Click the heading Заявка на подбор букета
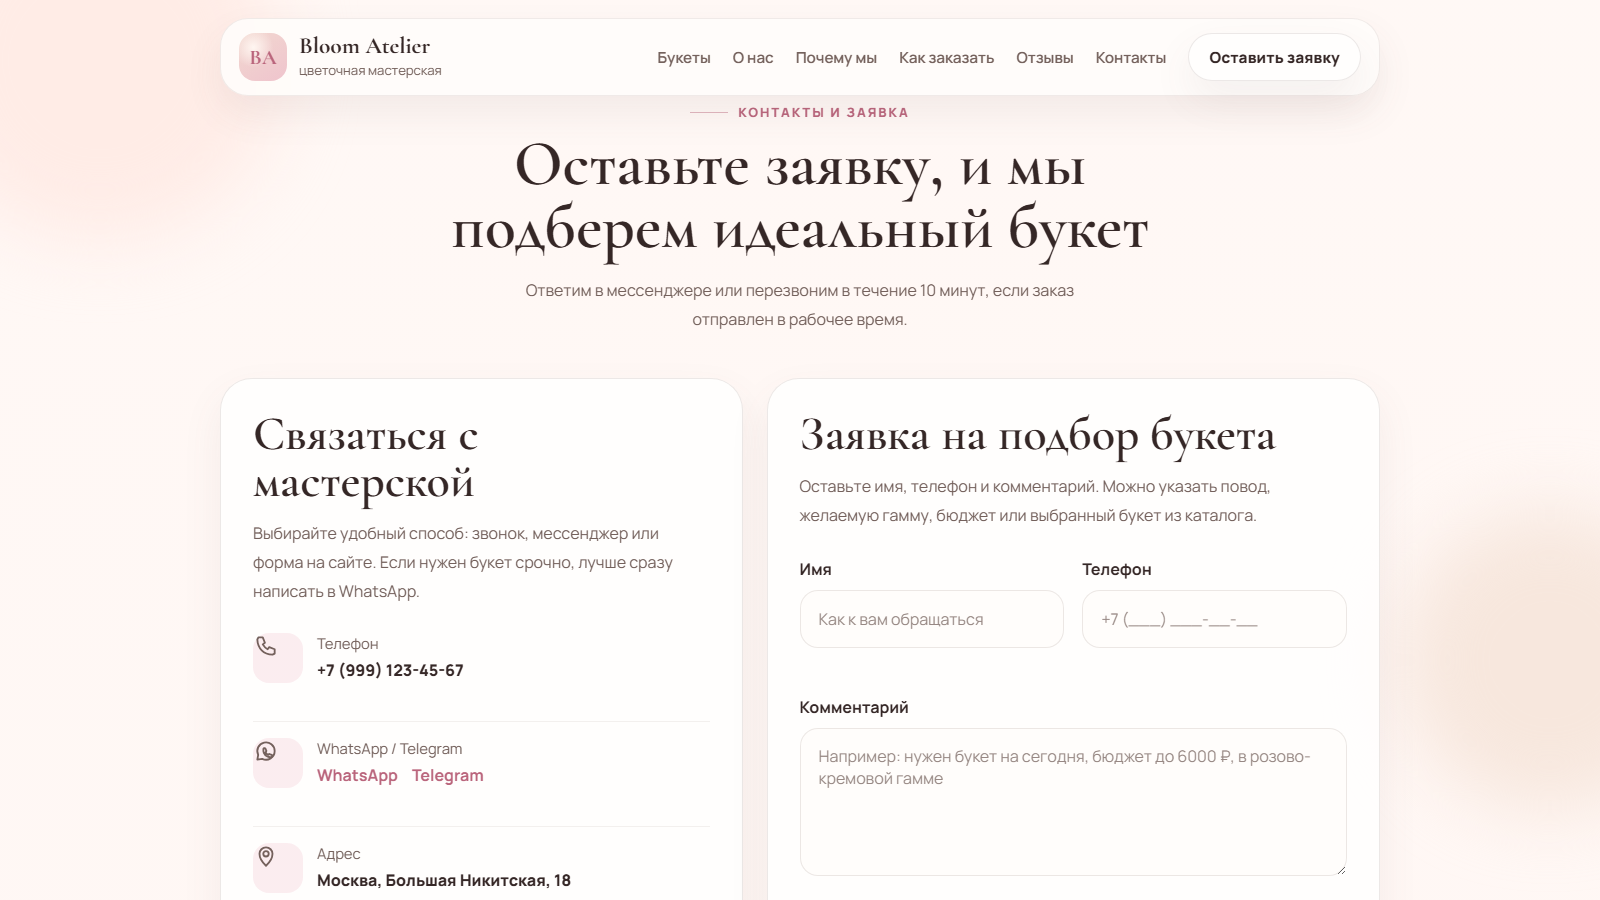The image size is (1600, 900). [1038, 436]
